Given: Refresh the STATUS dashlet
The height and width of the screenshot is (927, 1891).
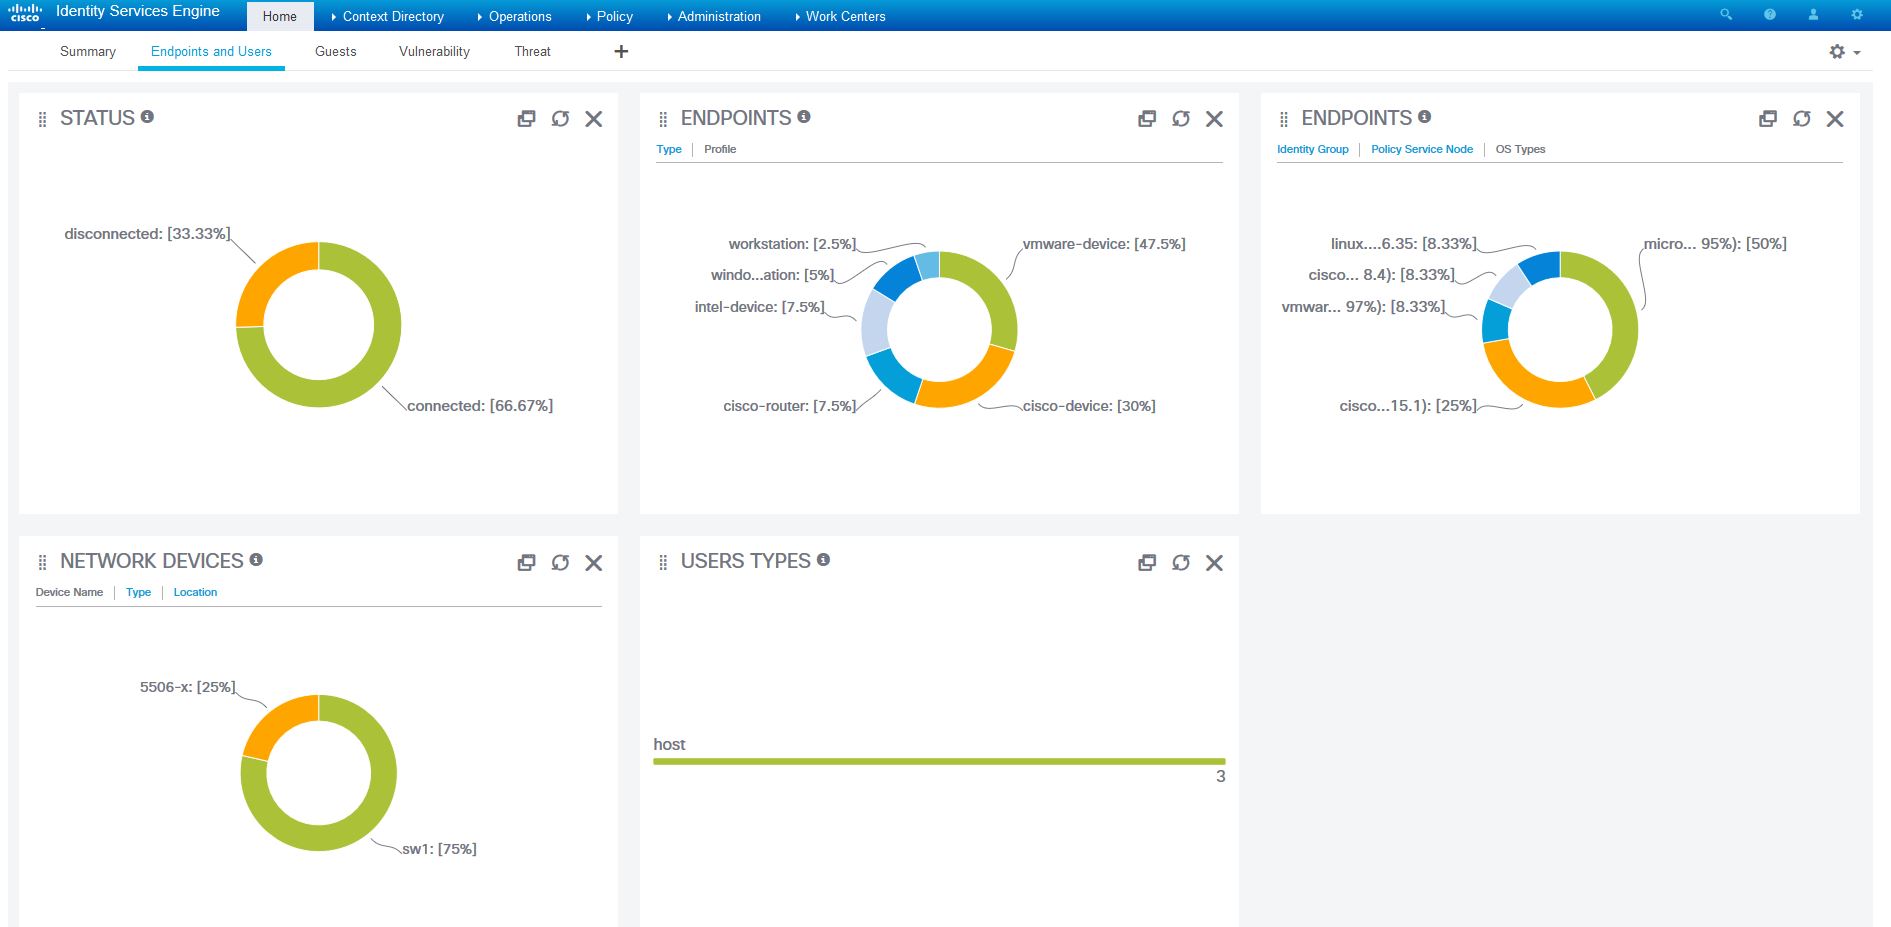Looking at the screenshot, I should coord(560,119).
